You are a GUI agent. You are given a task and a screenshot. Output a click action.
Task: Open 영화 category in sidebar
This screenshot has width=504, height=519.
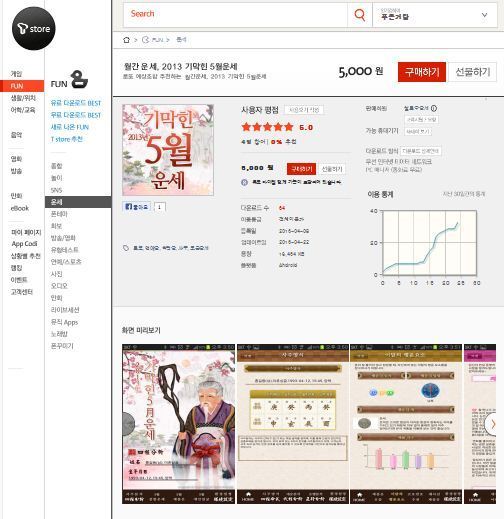pos(16,159)
